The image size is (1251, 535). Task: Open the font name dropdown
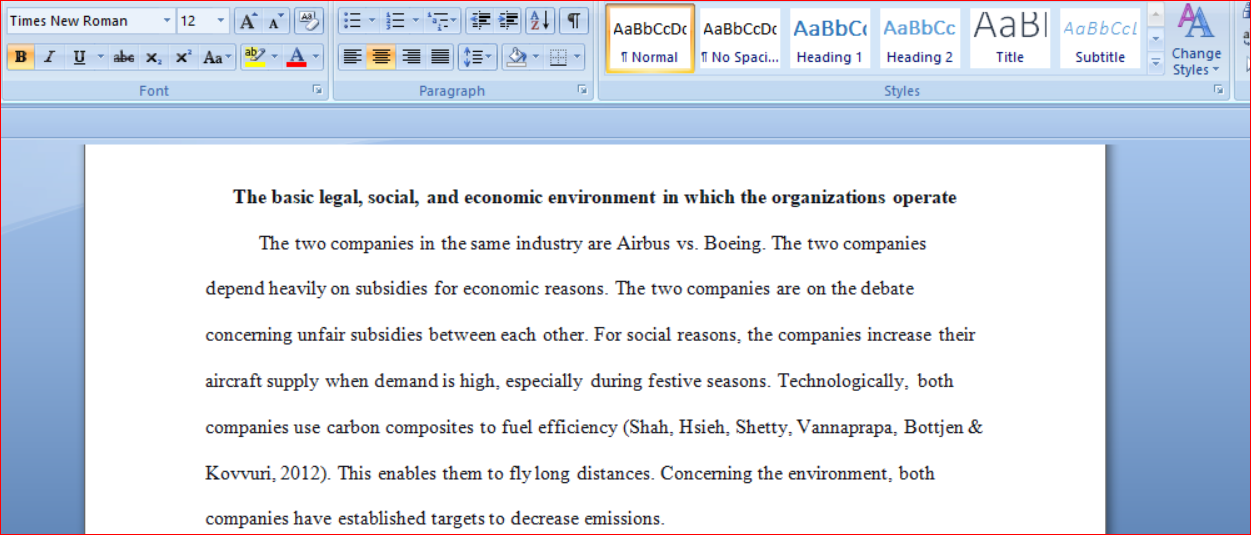tap(167, 21)
